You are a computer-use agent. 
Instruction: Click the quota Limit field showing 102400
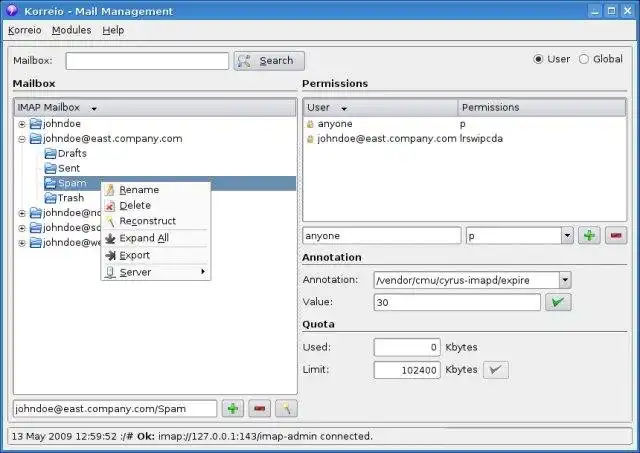coord(407,370)
